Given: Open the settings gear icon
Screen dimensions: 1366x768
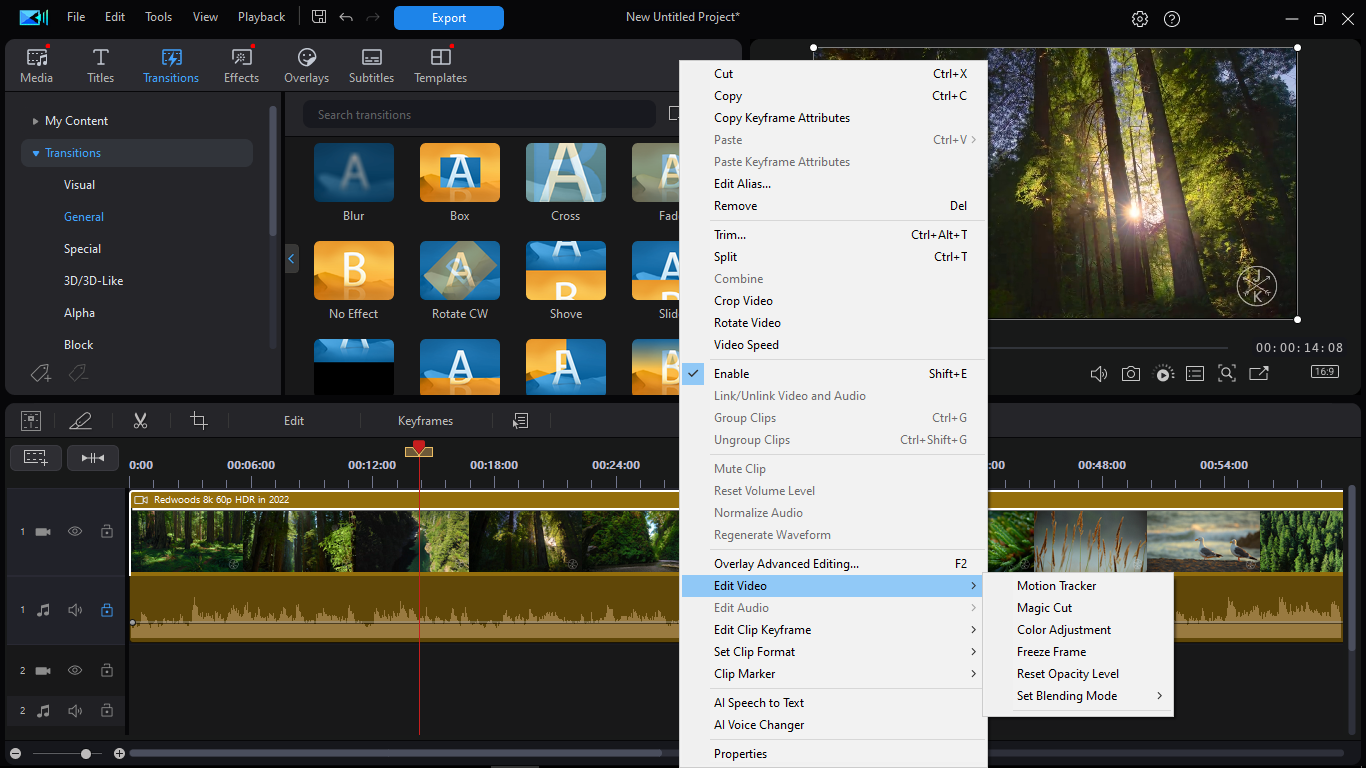Looking at the screenshot, I should [1140, 18].
